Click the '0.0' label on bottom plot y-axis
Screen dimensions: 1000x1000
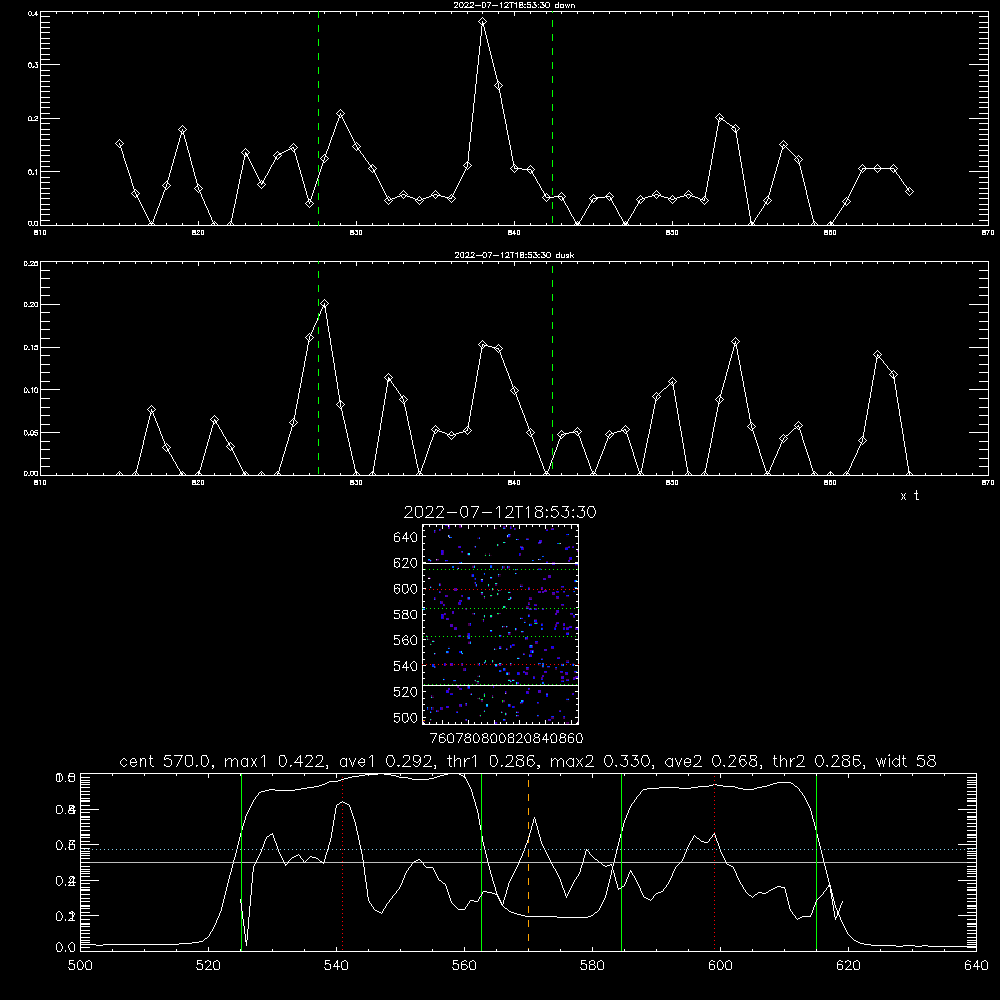click(66, 948)
